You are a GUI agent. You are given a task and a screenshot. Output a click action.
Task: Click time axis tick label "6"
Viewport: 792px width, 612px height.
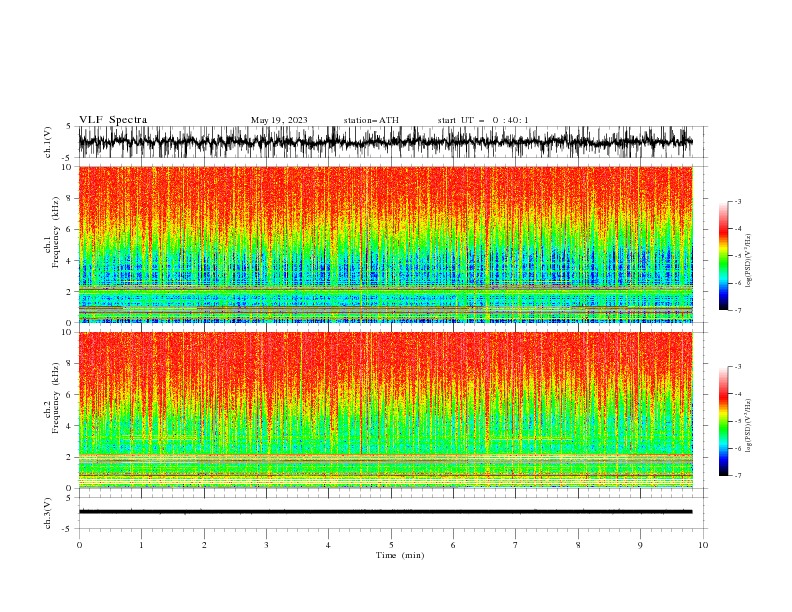point(453,545)
